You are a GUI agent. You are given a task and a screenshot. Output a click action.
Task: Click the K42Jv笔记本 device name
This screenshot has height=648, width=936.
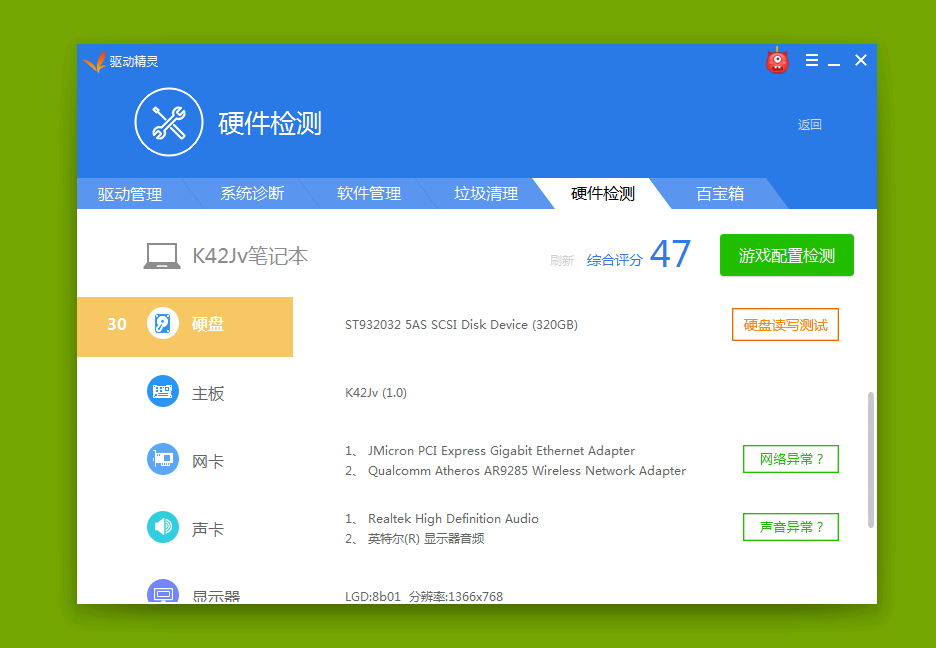(250, 256)
